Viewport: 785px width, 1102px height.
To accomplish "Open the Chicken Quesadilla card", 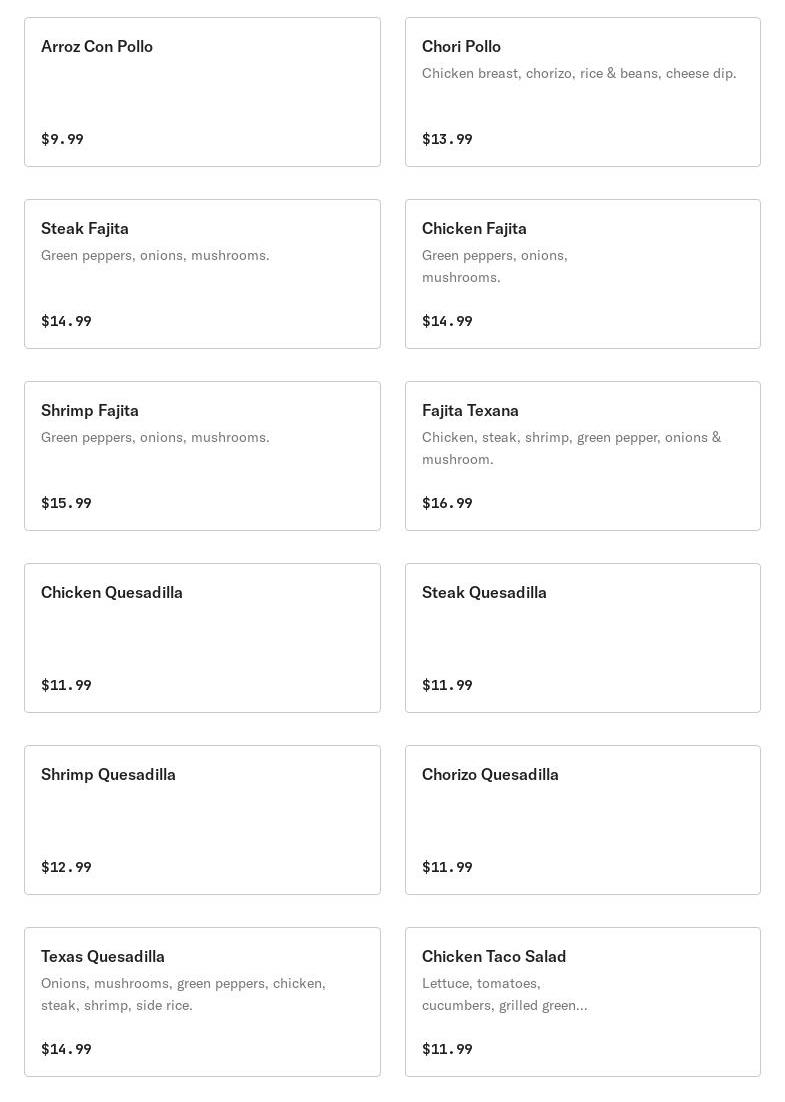I will tap(202, 638).
